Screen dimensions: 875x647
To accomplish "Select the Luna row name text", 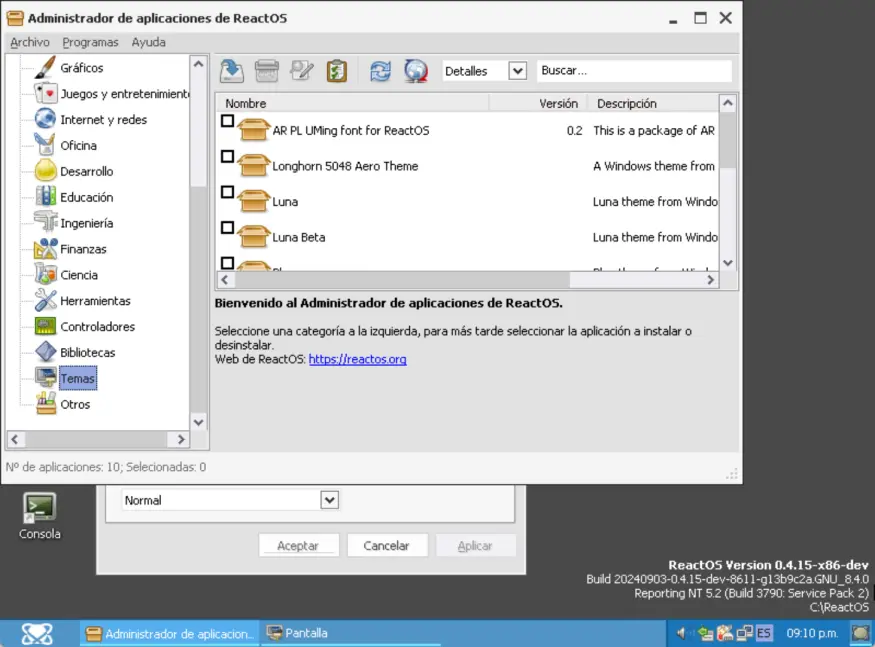I will pyautogui.click(x=285, y=202).
